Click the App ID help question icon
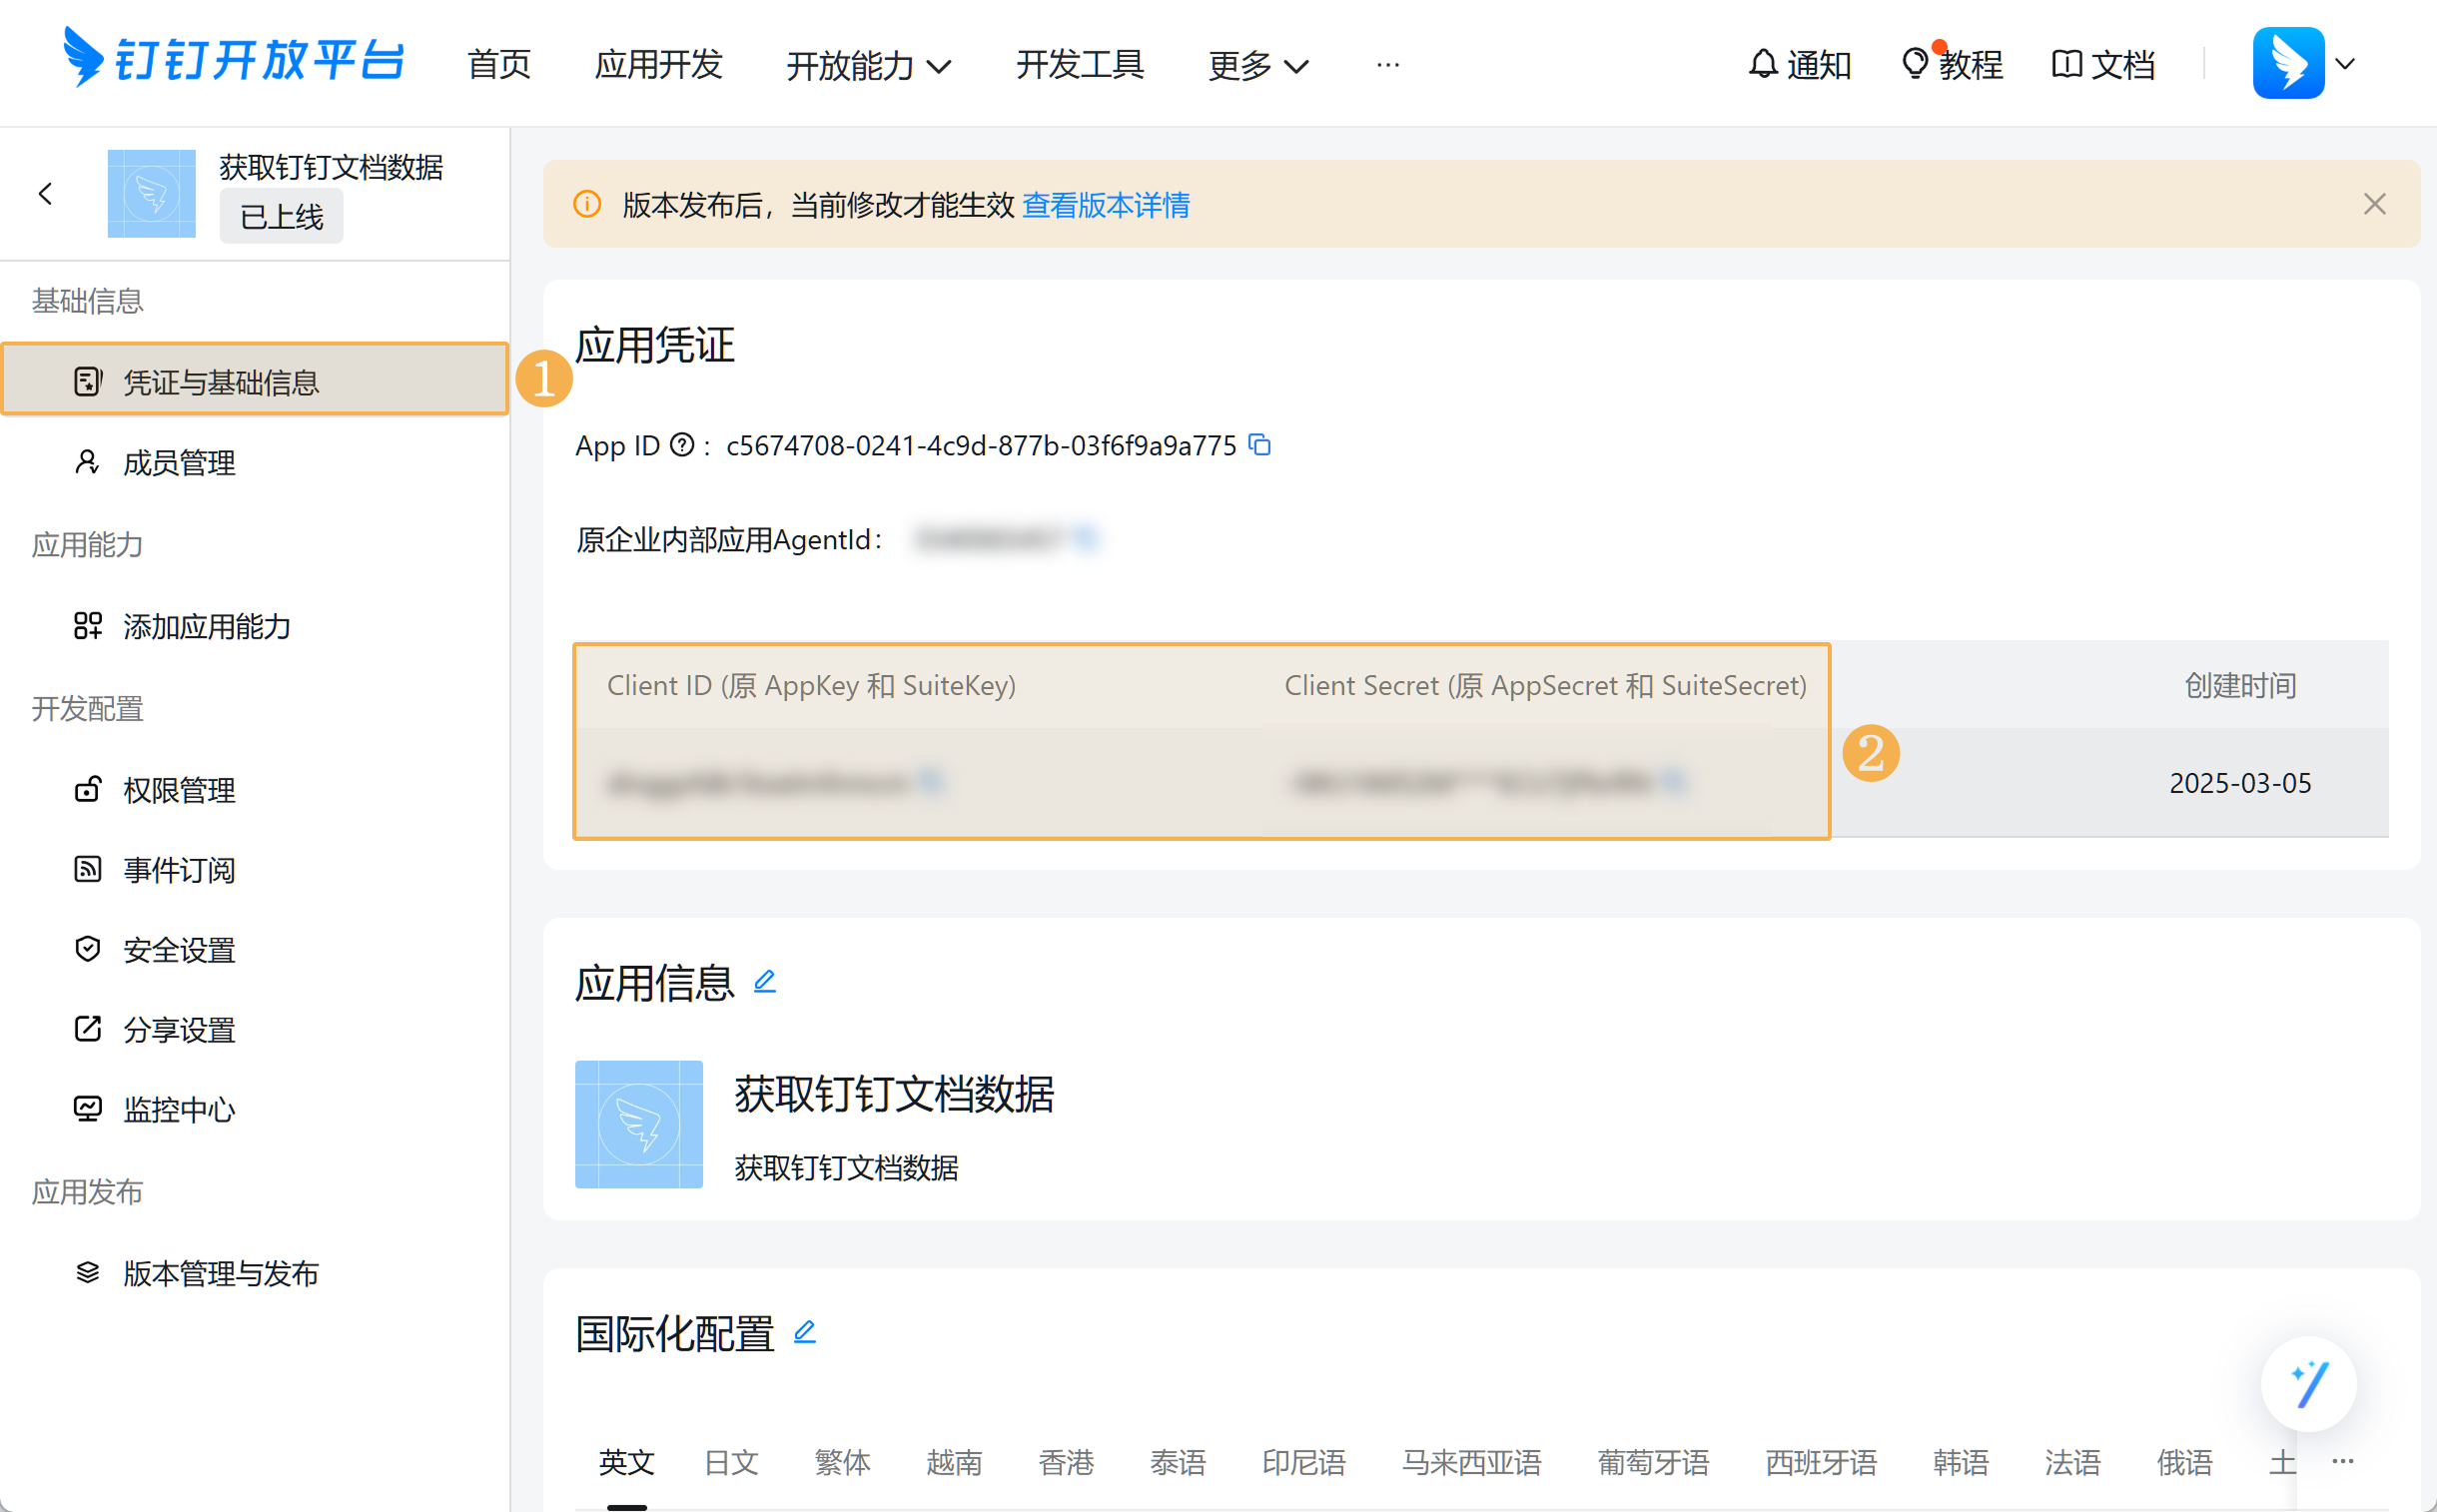 pos(681,445)
